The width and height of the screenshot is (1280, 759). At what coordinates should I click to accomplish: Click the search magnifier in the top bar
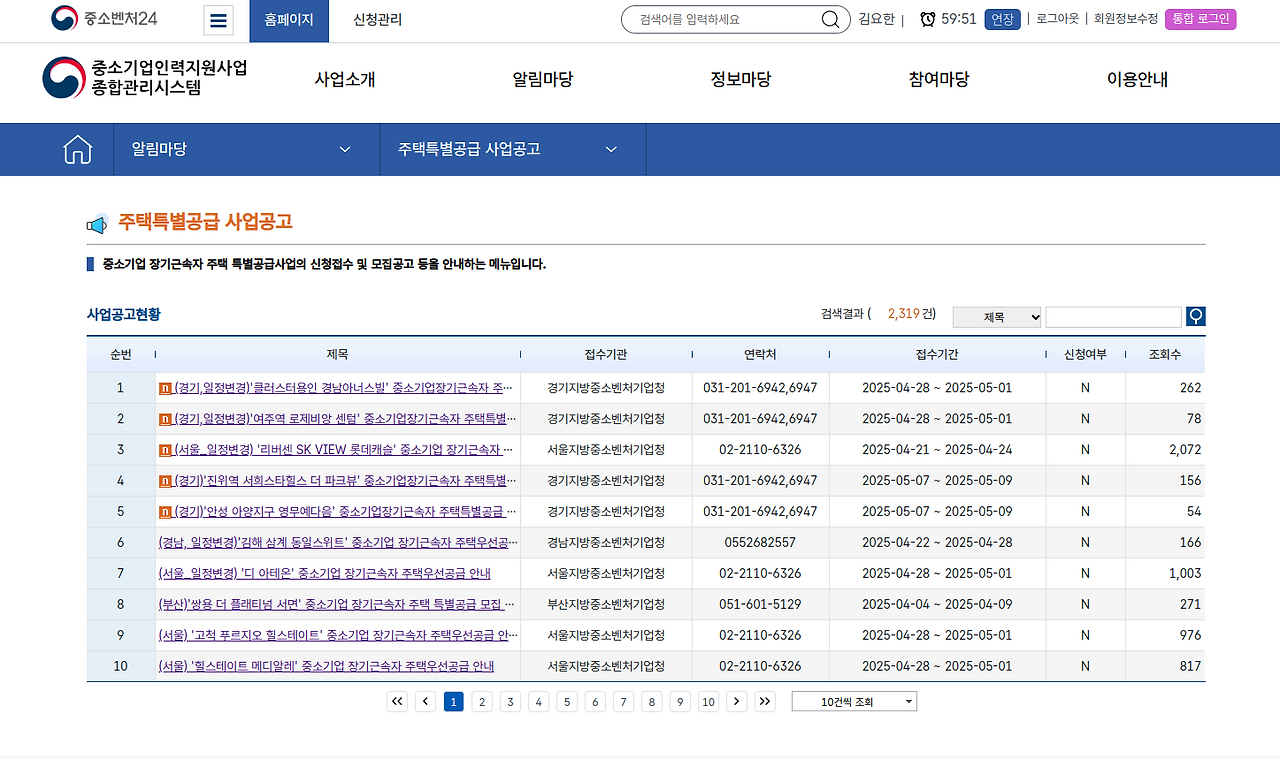(830, 19)
